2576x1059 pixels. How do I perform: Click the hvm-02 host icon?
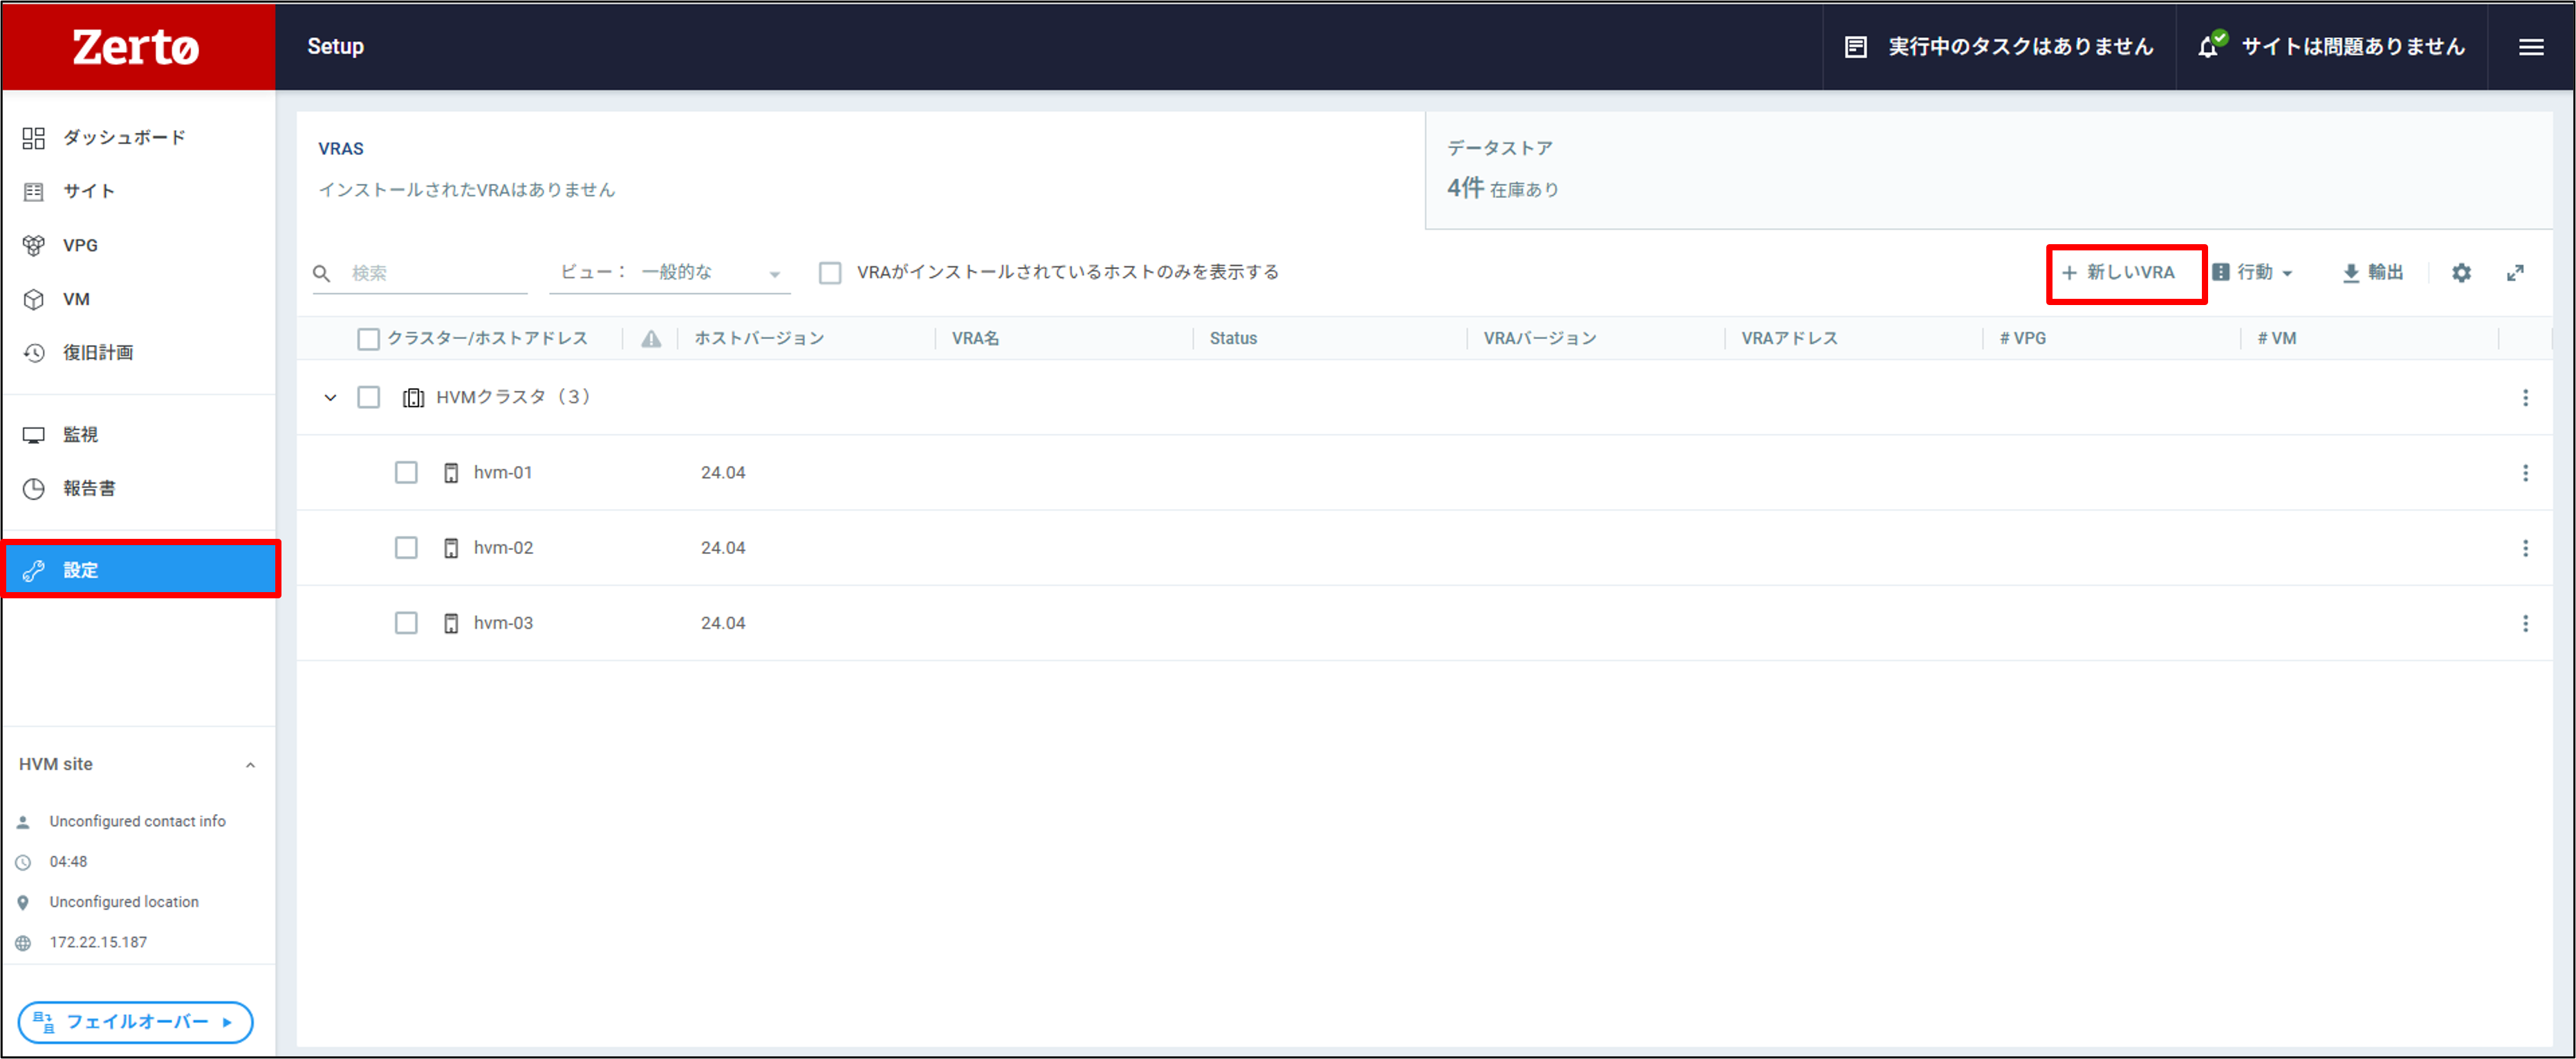[x=451, y=548]
